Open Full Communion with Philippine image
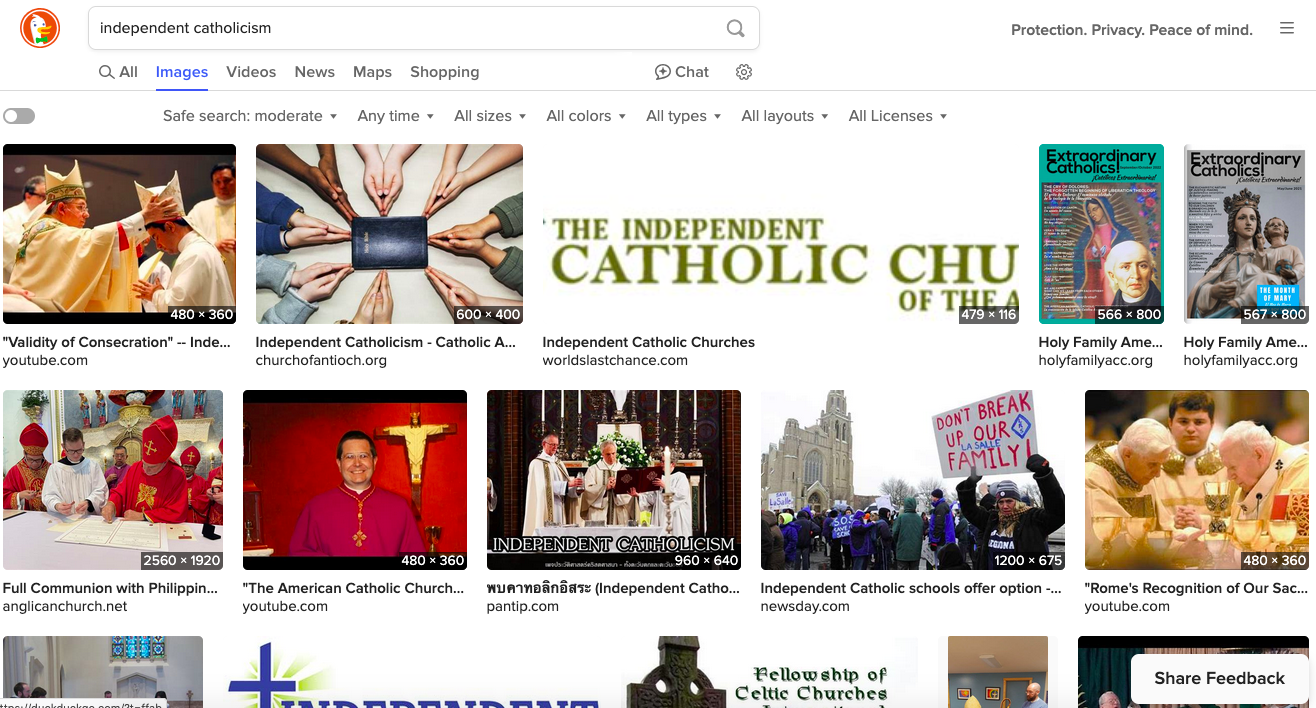1316x708 pixels. (x=113, y=480)
